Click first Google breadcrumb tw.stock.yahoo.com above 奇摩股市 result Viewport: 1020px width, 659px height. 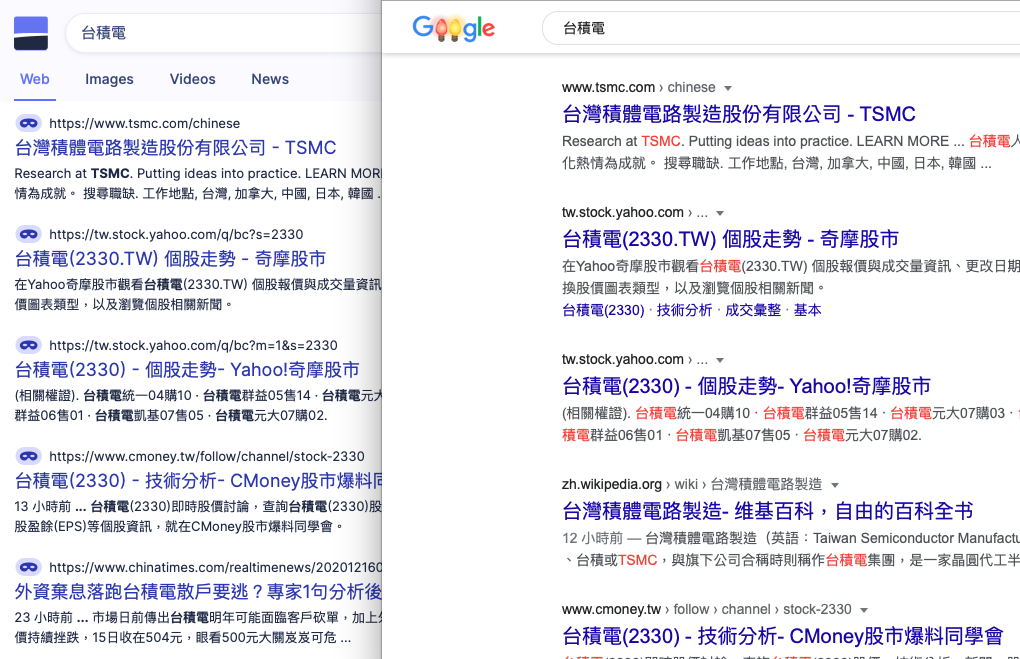[634, 213]
